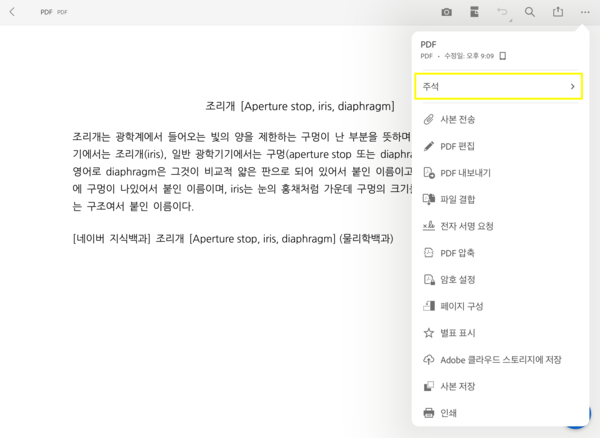This screenshot has height=438, width=600.
Task: Click the PDF file name in header
Action: [x=46, y=12]
